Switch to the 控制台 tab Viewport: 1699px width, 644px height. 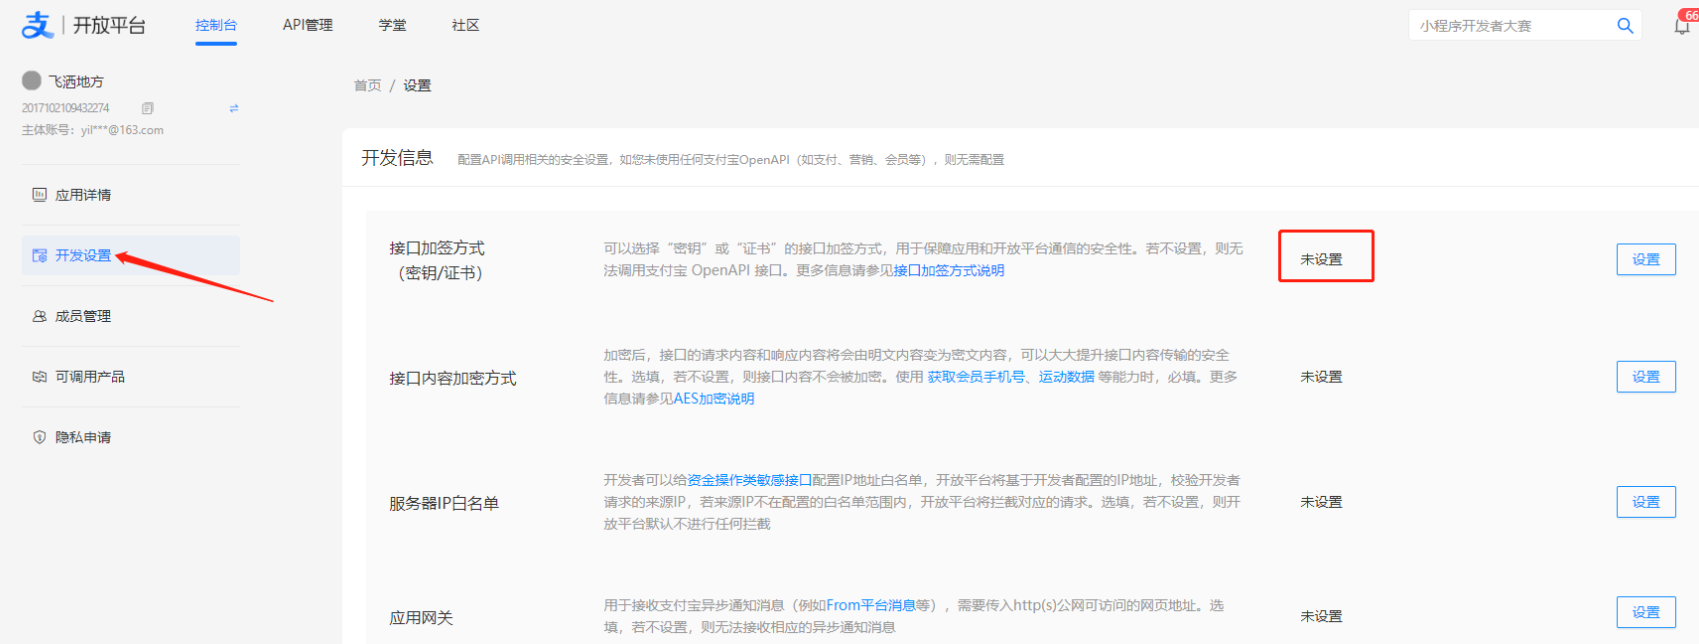pyautogui.click(x=216, y=25)
